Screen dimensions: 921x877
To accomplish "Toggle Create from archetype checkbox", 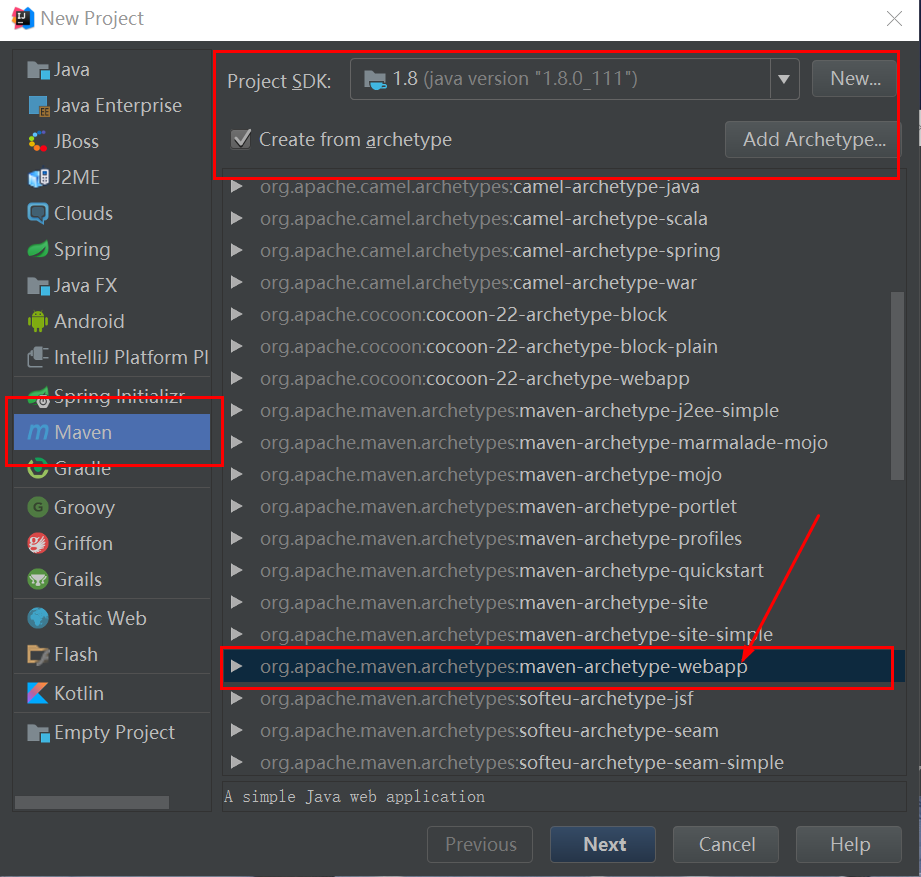I will click(x=241, y=140).
